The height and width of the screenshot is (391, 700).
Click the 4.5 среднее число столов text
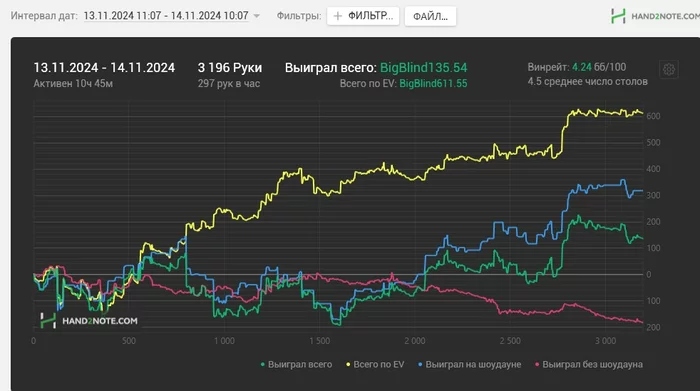click(587, 81)
